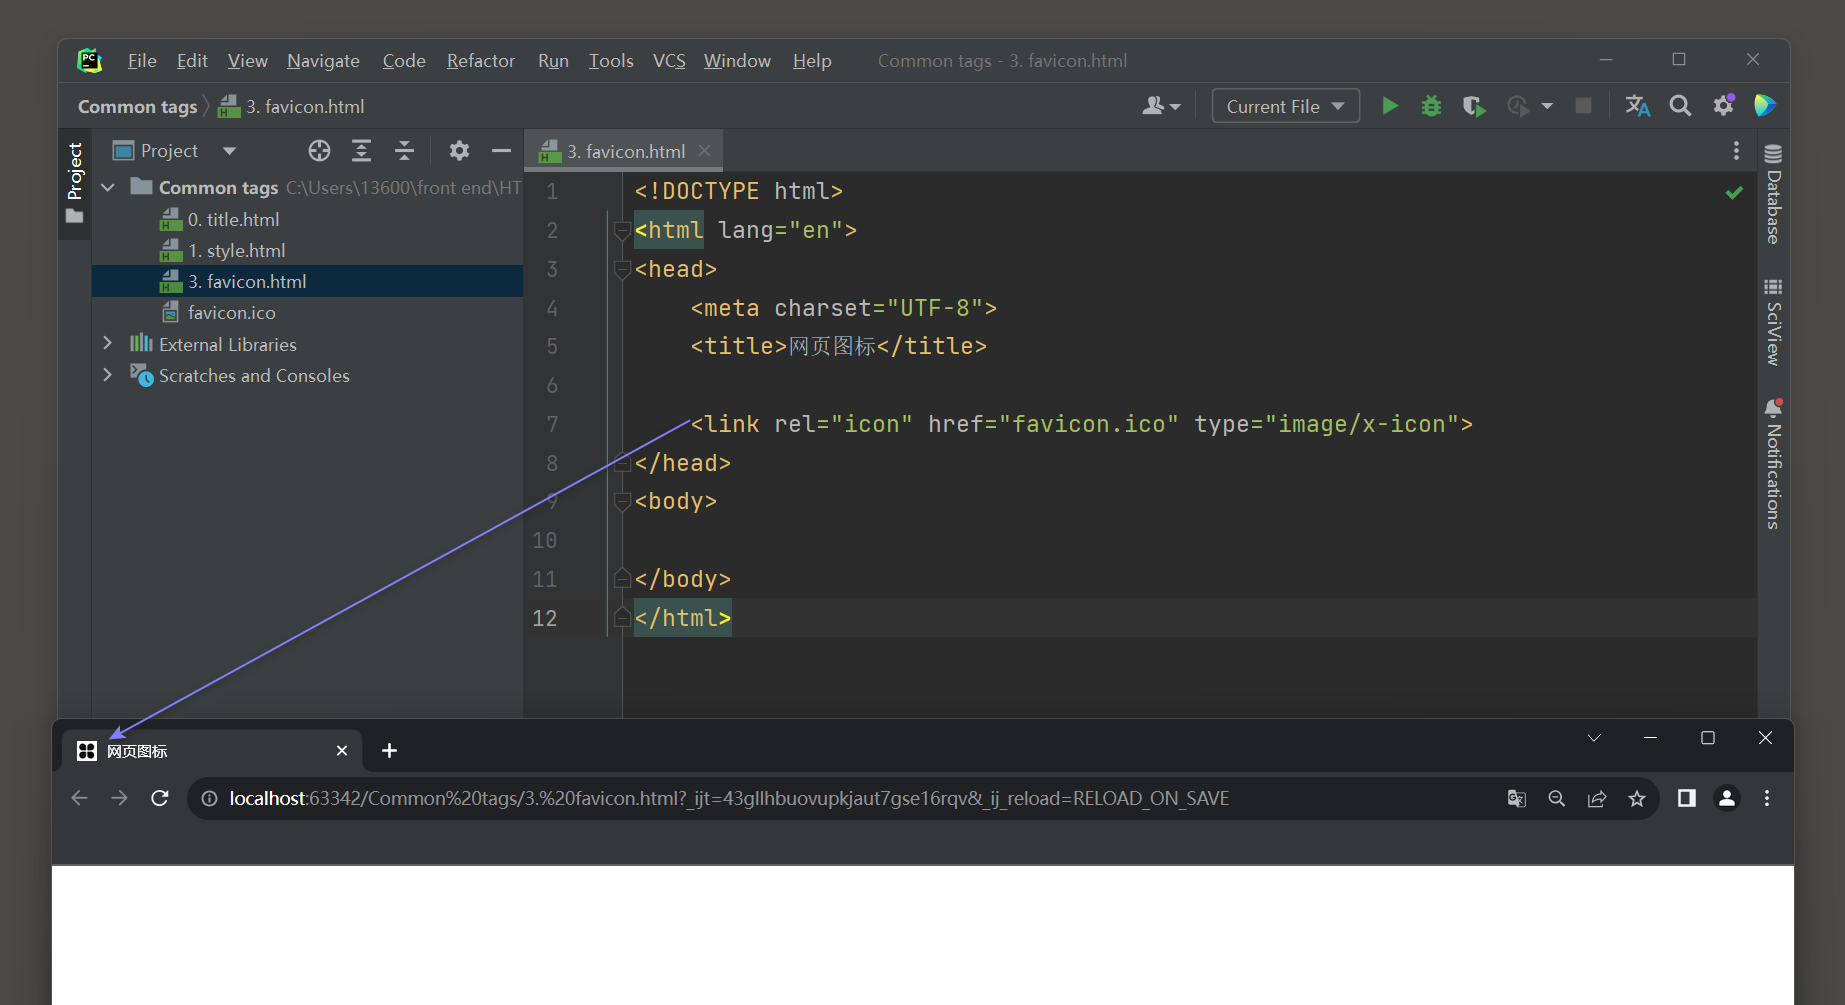Open 1. style.html in project tree
Image resolution: width=1845 pixels, height=1005 pixels.
(x=237, y=250)
